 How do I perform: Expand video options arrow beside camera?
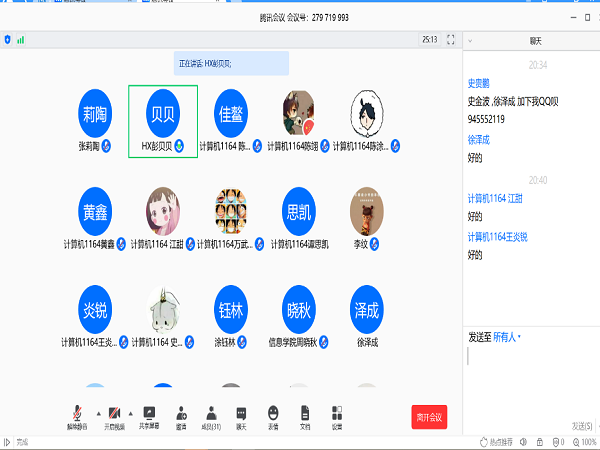pos(130,414)
